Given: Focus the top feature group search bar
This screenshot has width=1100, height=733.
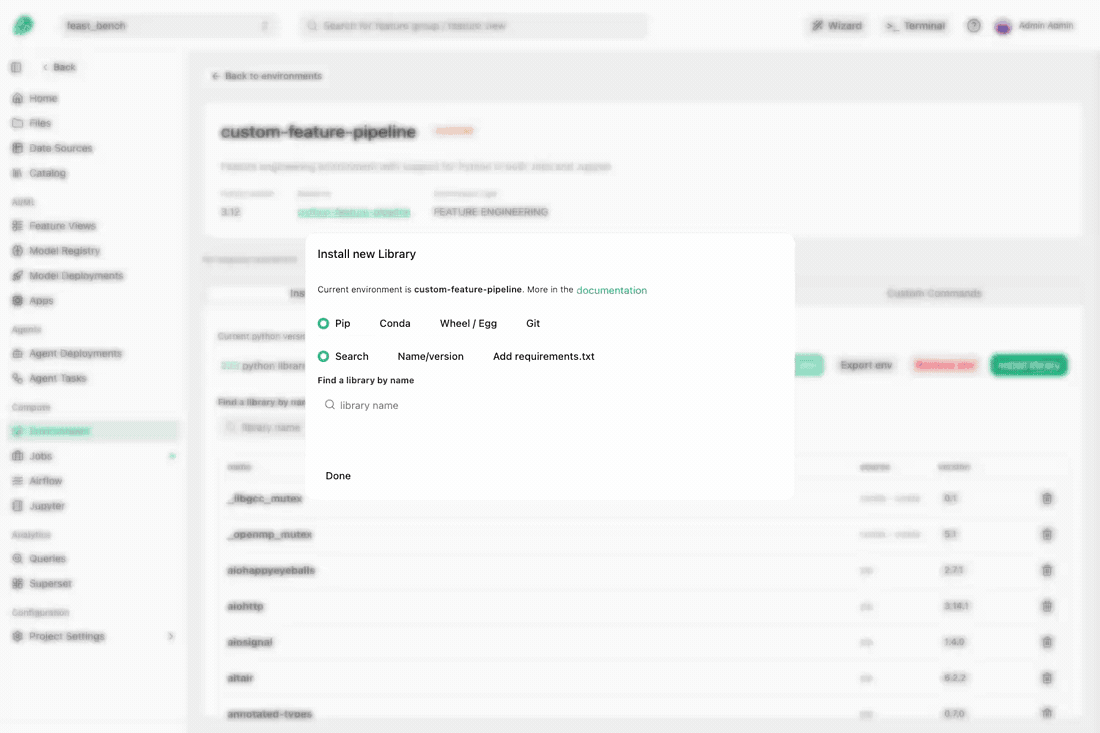Looking at the screenshot, I should click(474, 26).
